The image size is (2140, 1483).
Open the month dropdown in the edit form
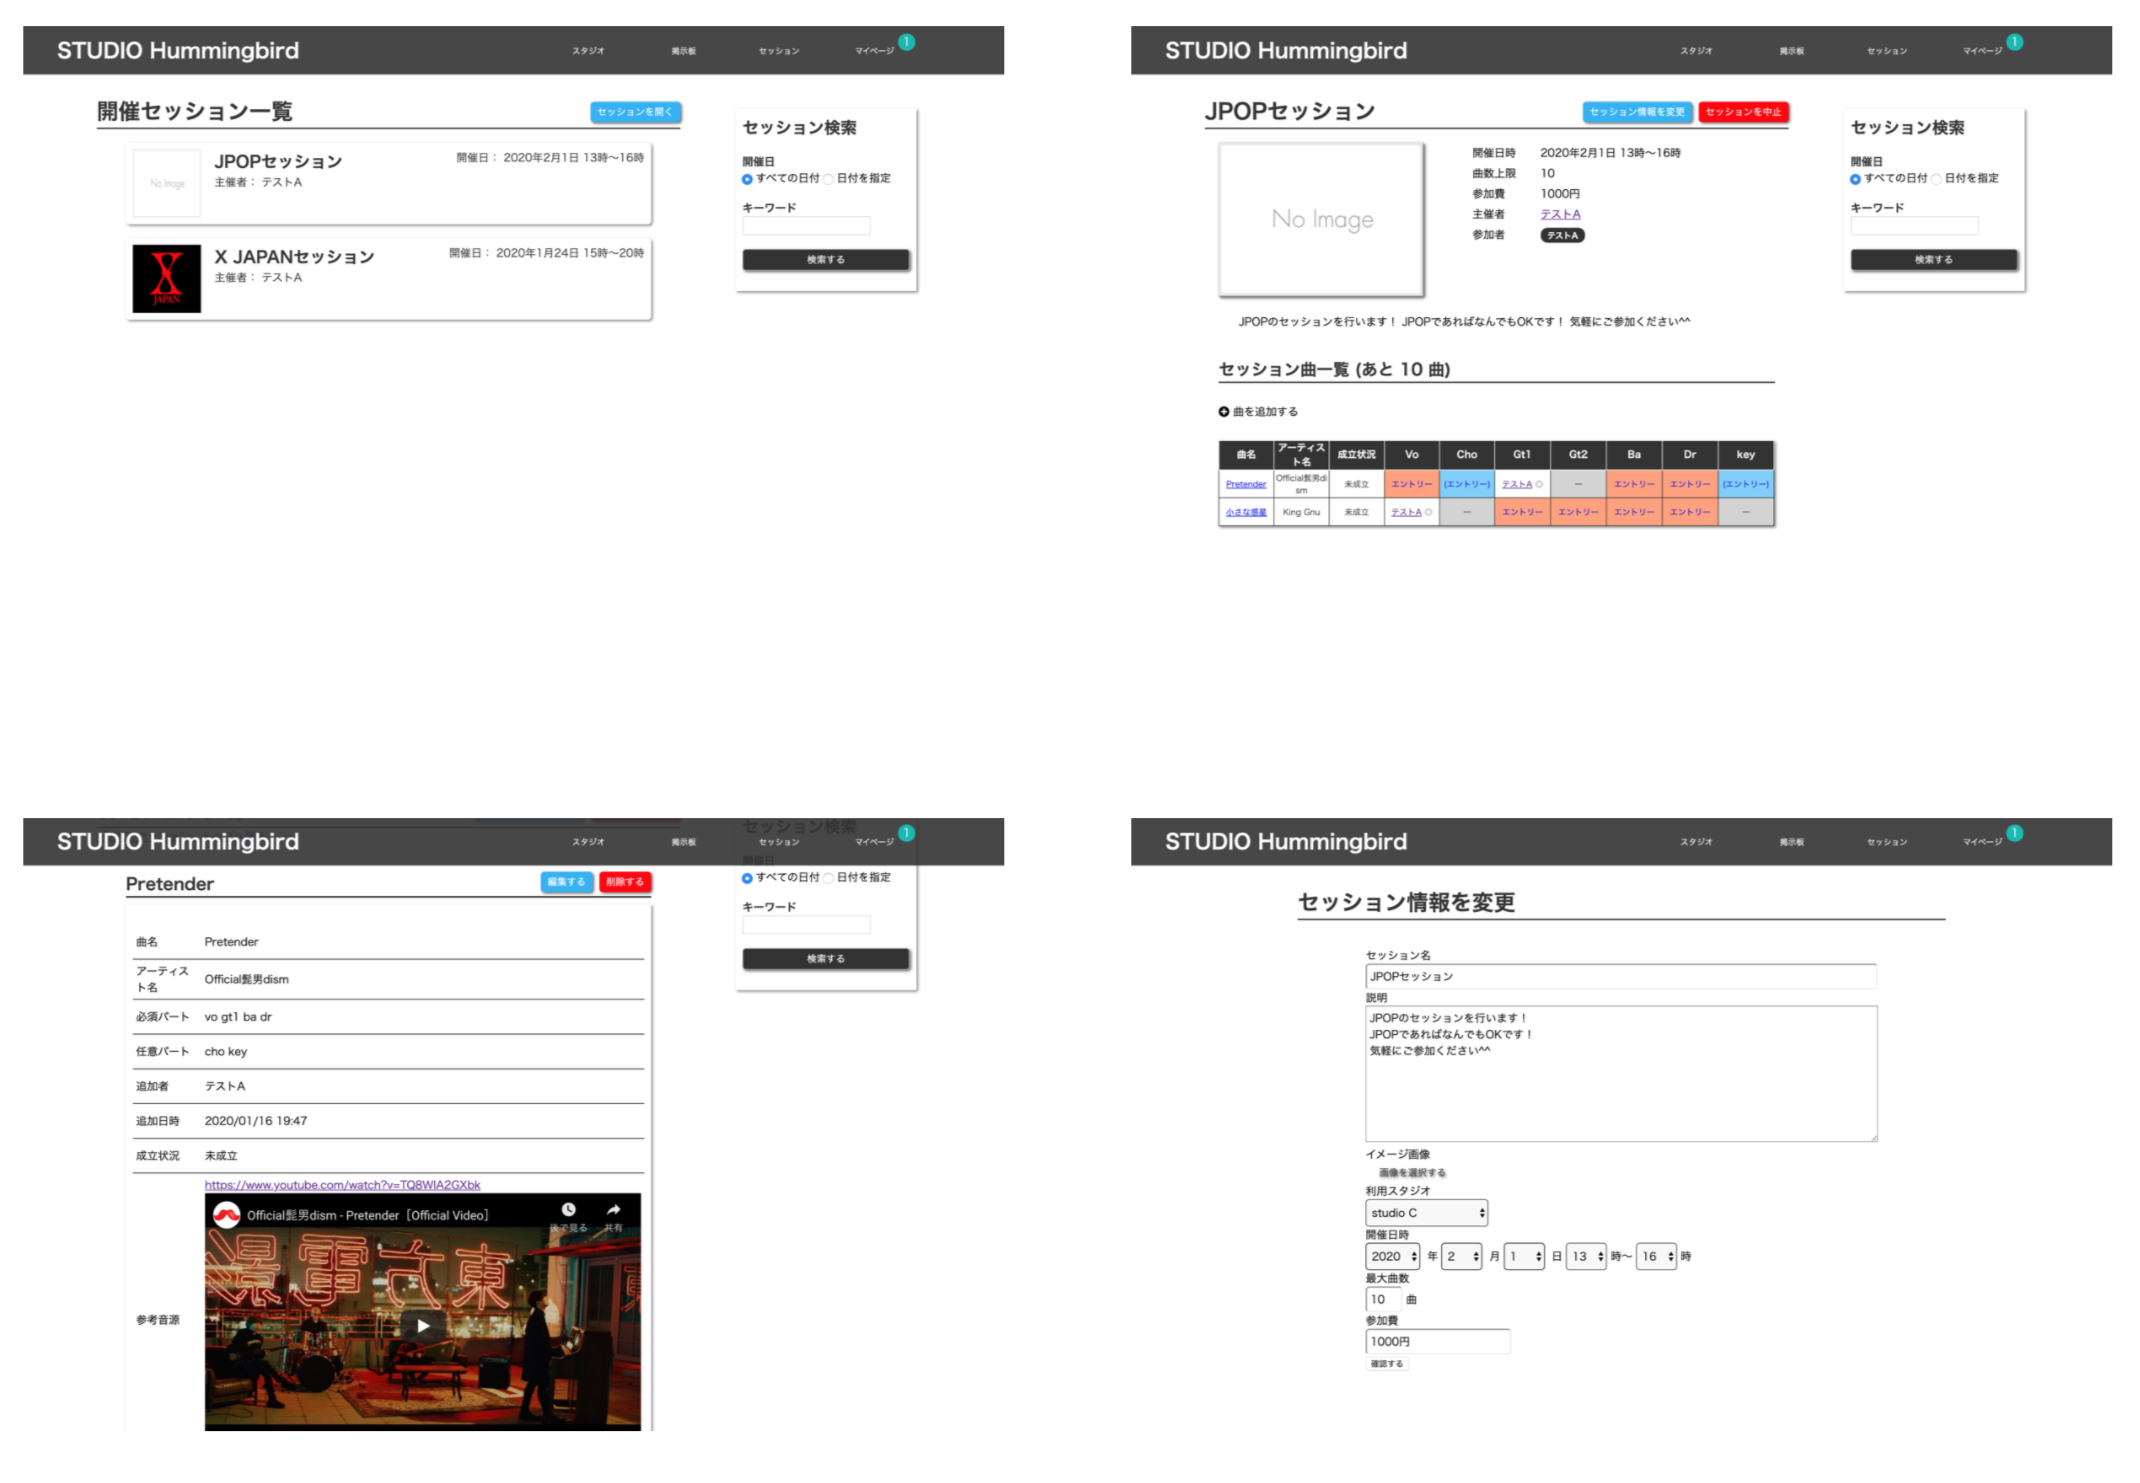[1460, 1256]
